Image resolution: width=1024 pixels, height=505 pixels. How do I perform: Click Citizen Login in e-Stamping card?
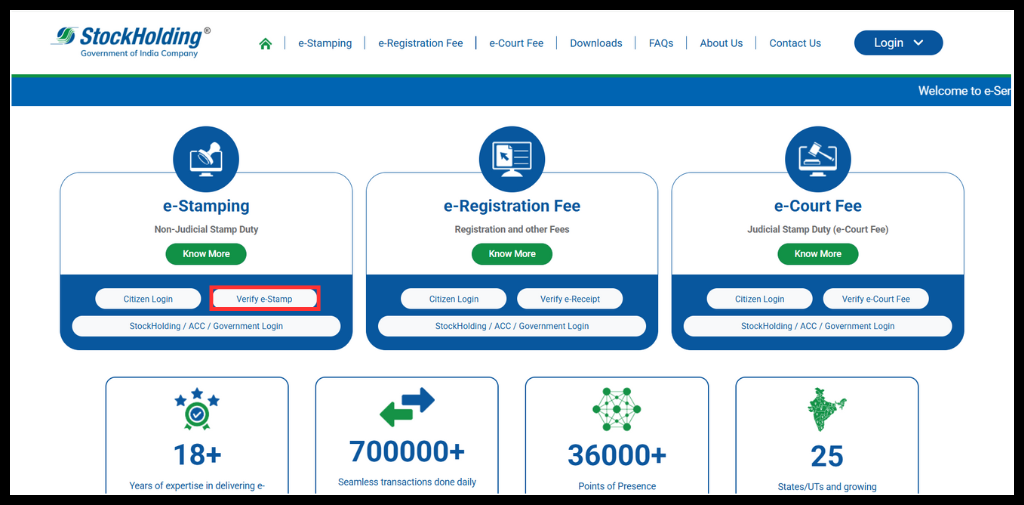[x=148, y=299]
